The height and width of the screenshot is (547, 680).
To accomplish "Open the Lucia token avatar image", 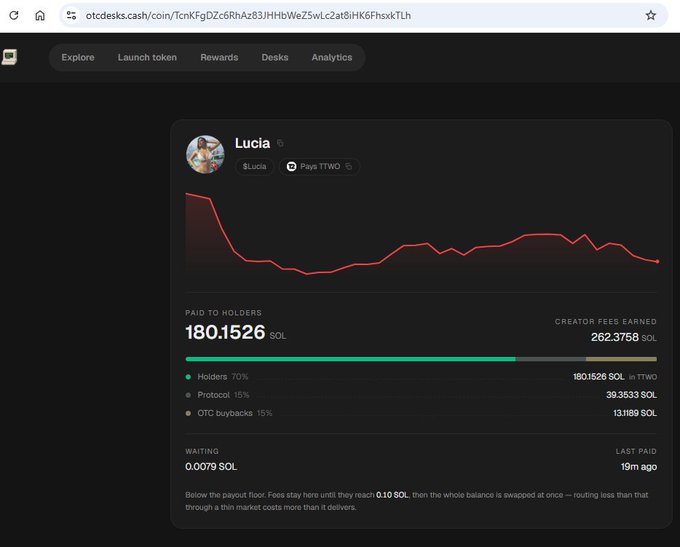I will (x=205, y=154).
